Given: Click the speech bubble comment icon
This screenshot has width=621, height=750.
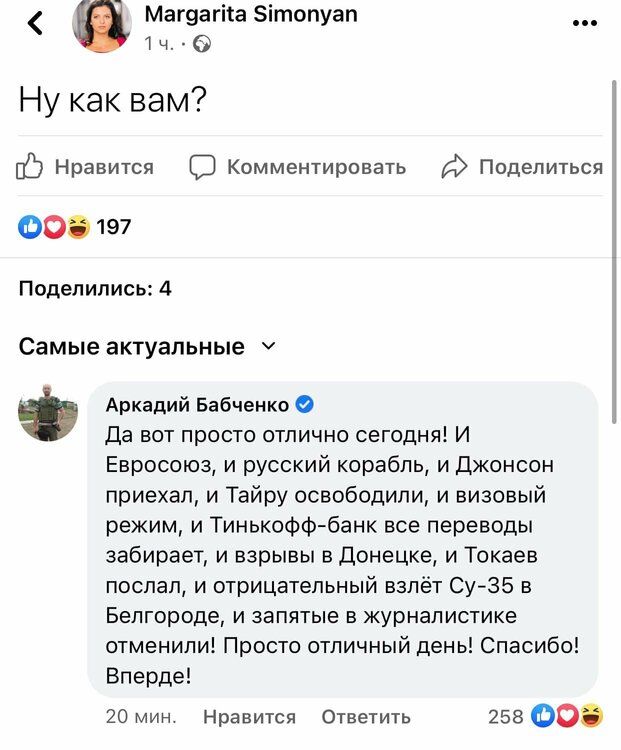Looking at the screenshot, I should pos(203,166).
